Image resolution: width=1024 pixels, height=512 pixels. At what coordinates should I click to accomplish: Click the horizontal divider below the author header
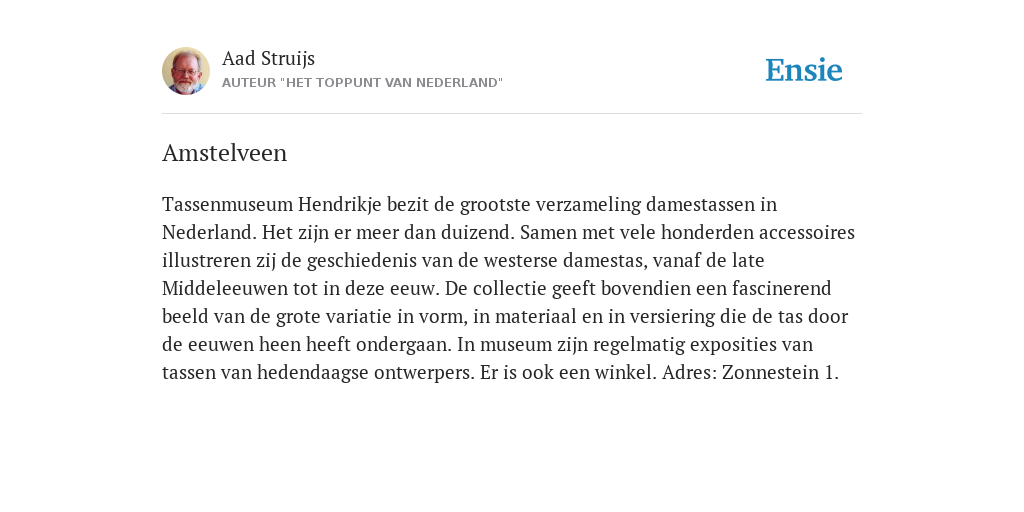pyautogui.click(x=512, y=114)
